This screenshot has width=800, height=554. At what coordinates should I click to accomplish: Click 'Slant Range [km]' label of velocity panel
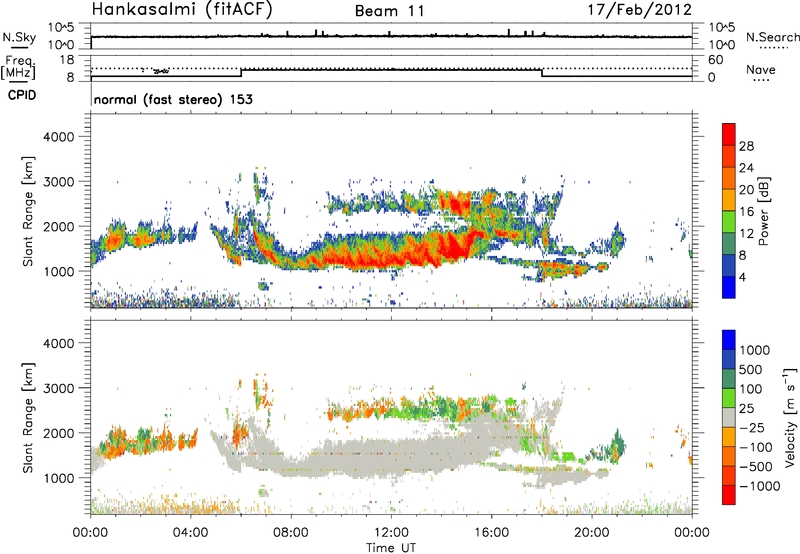[28, 418]
